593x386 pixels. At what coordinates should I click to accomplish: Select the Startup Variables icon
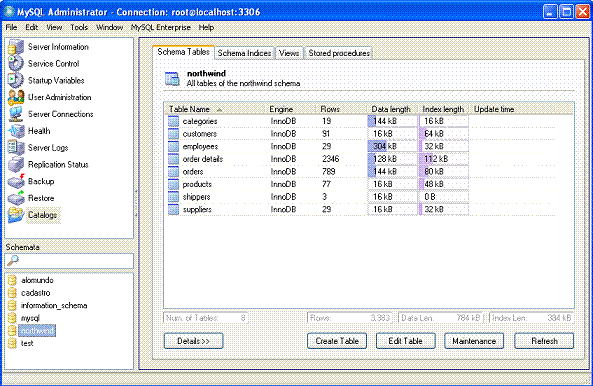tap(16, 80)
